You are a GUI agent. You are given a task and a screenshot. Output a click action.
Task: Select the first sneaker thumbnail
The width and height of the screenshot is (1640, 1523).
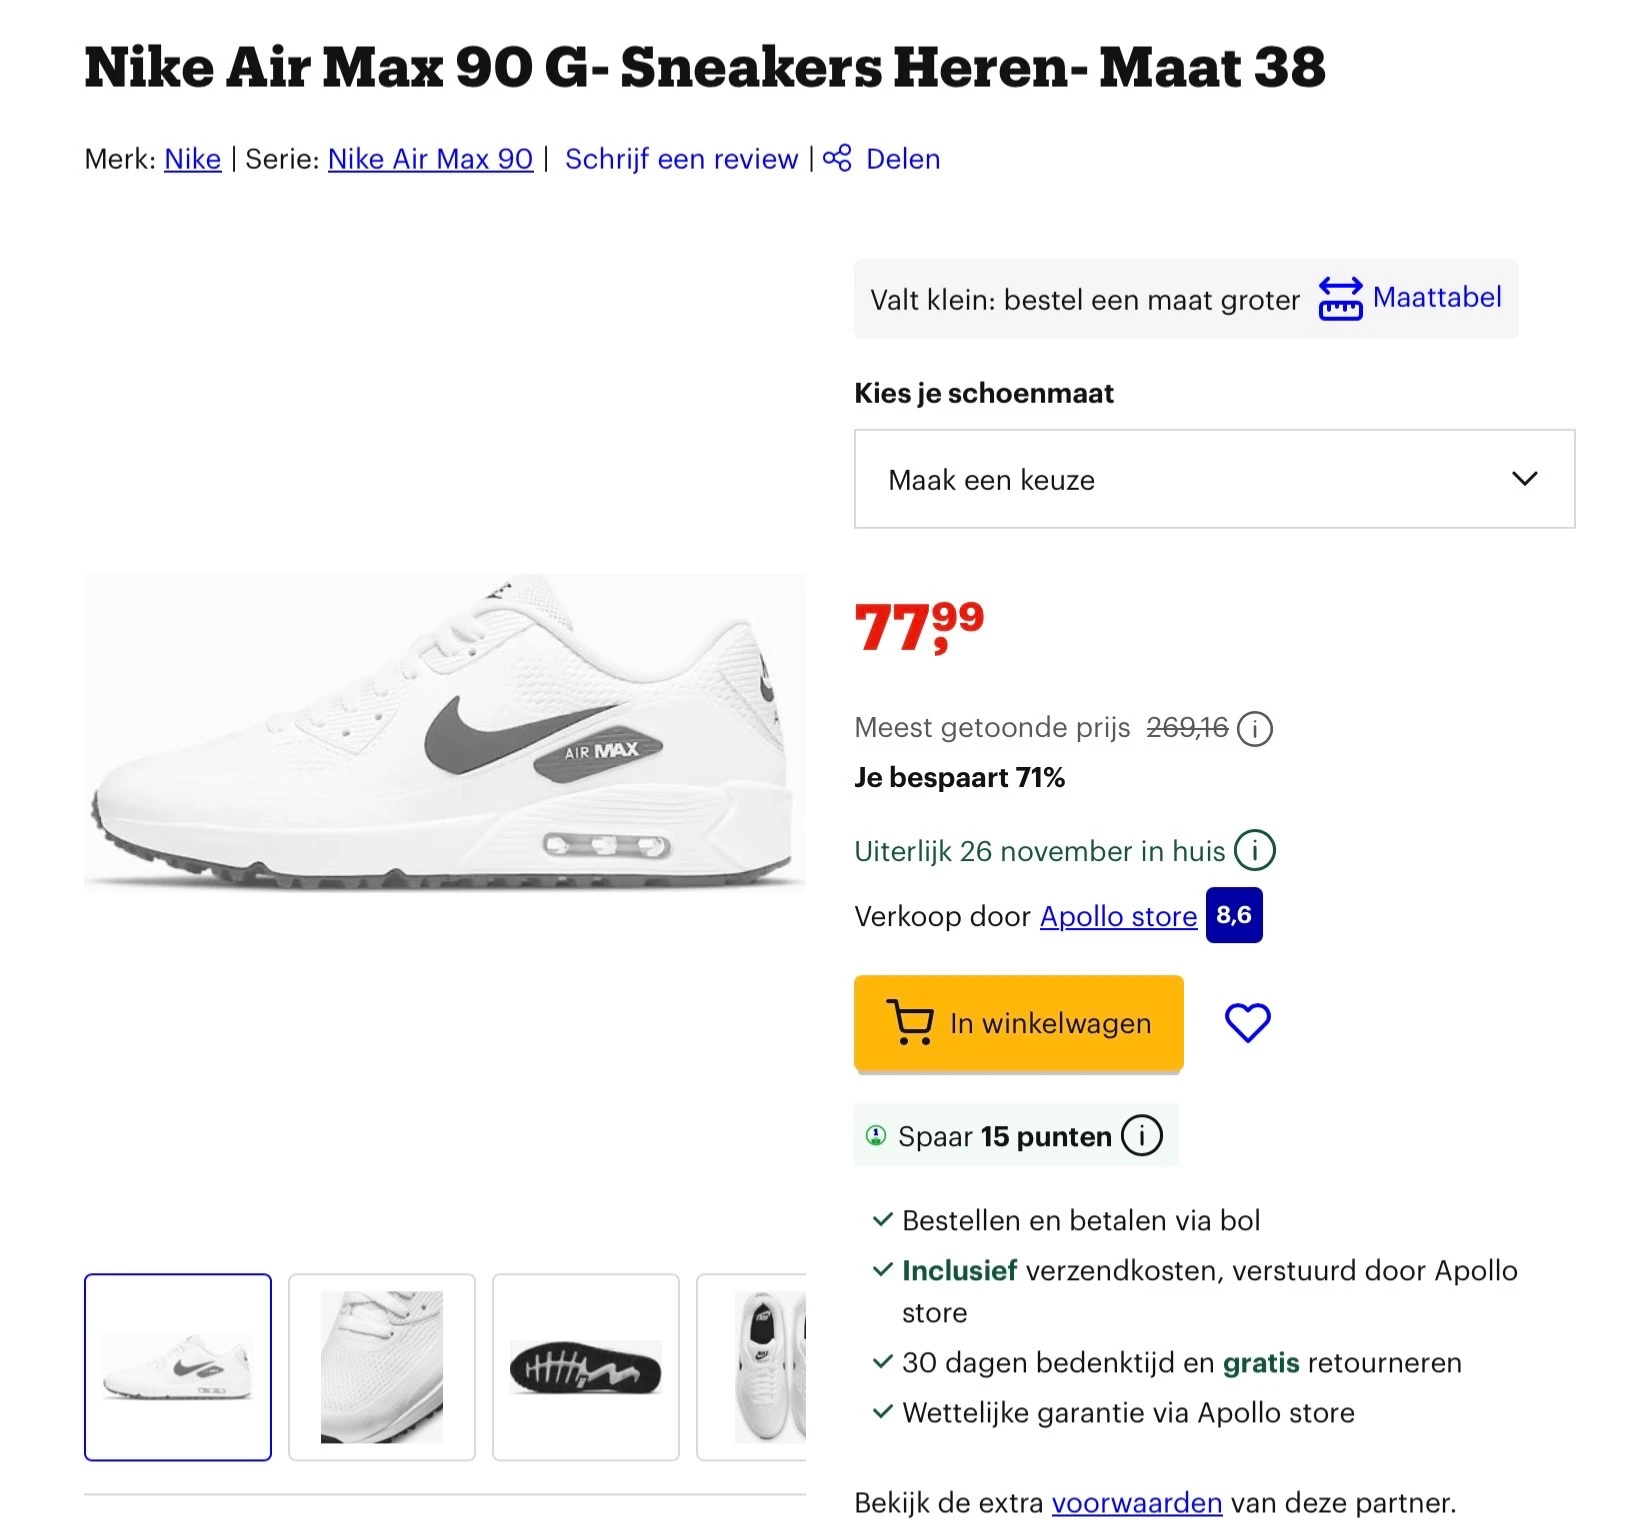point(178,1367)
